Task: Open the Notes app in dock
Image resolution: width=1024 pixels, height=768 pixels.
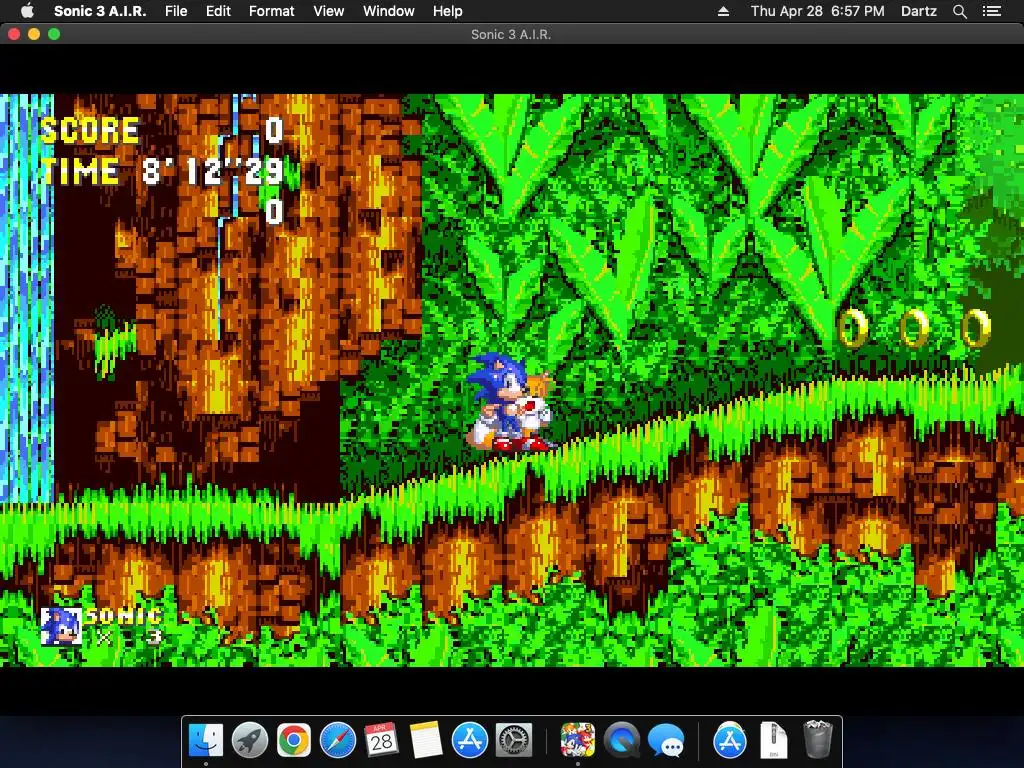Action: pos(426,740)
